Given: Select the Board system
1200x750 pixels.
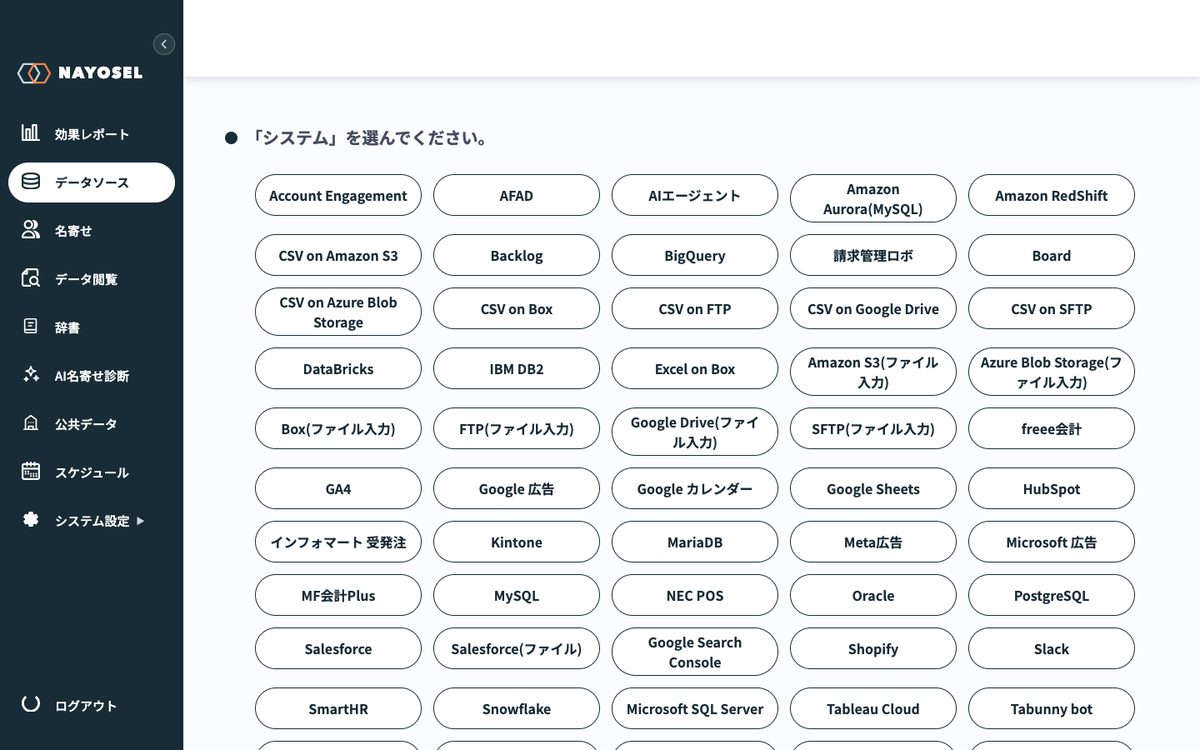Looking at the screenshot, I should pos(1051,255).
